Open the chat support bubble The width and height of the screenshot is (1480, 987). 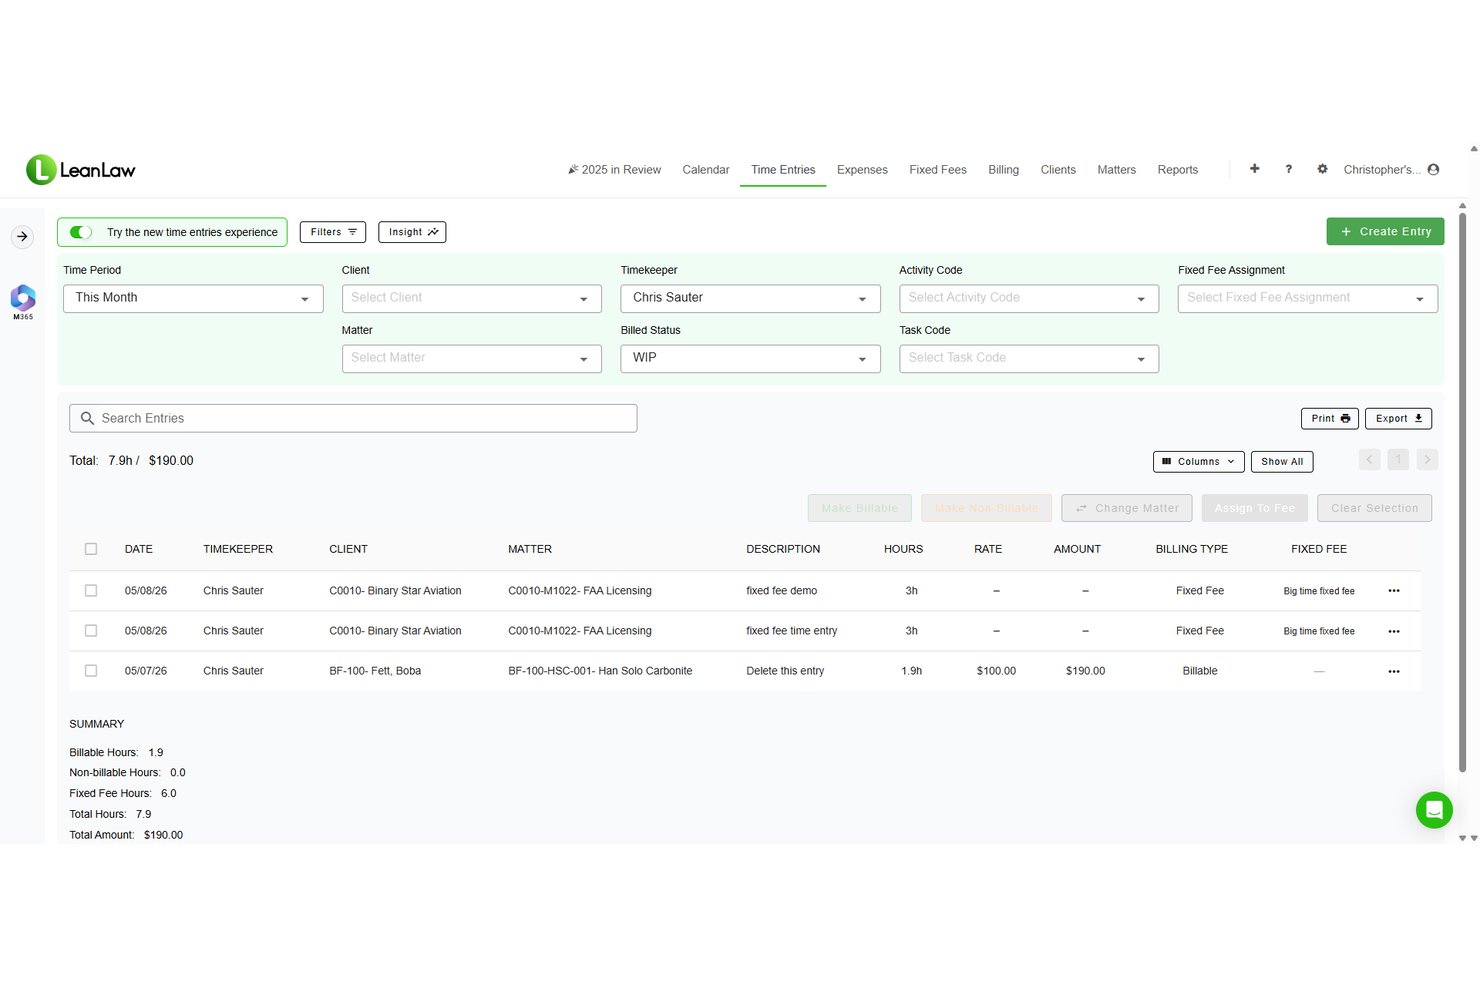click(x=1434, y=810)
